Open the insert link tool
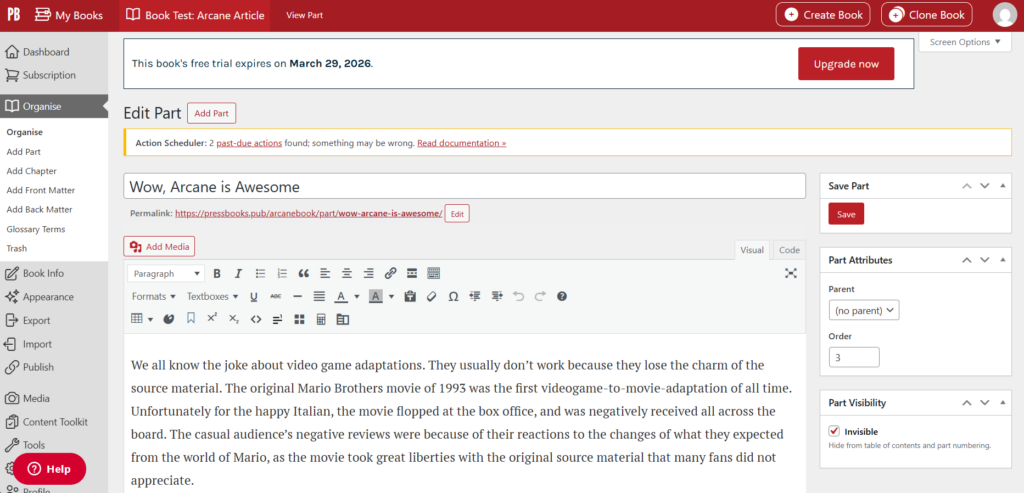Viewport: 1024px width, 493px height. pos(390,274)
